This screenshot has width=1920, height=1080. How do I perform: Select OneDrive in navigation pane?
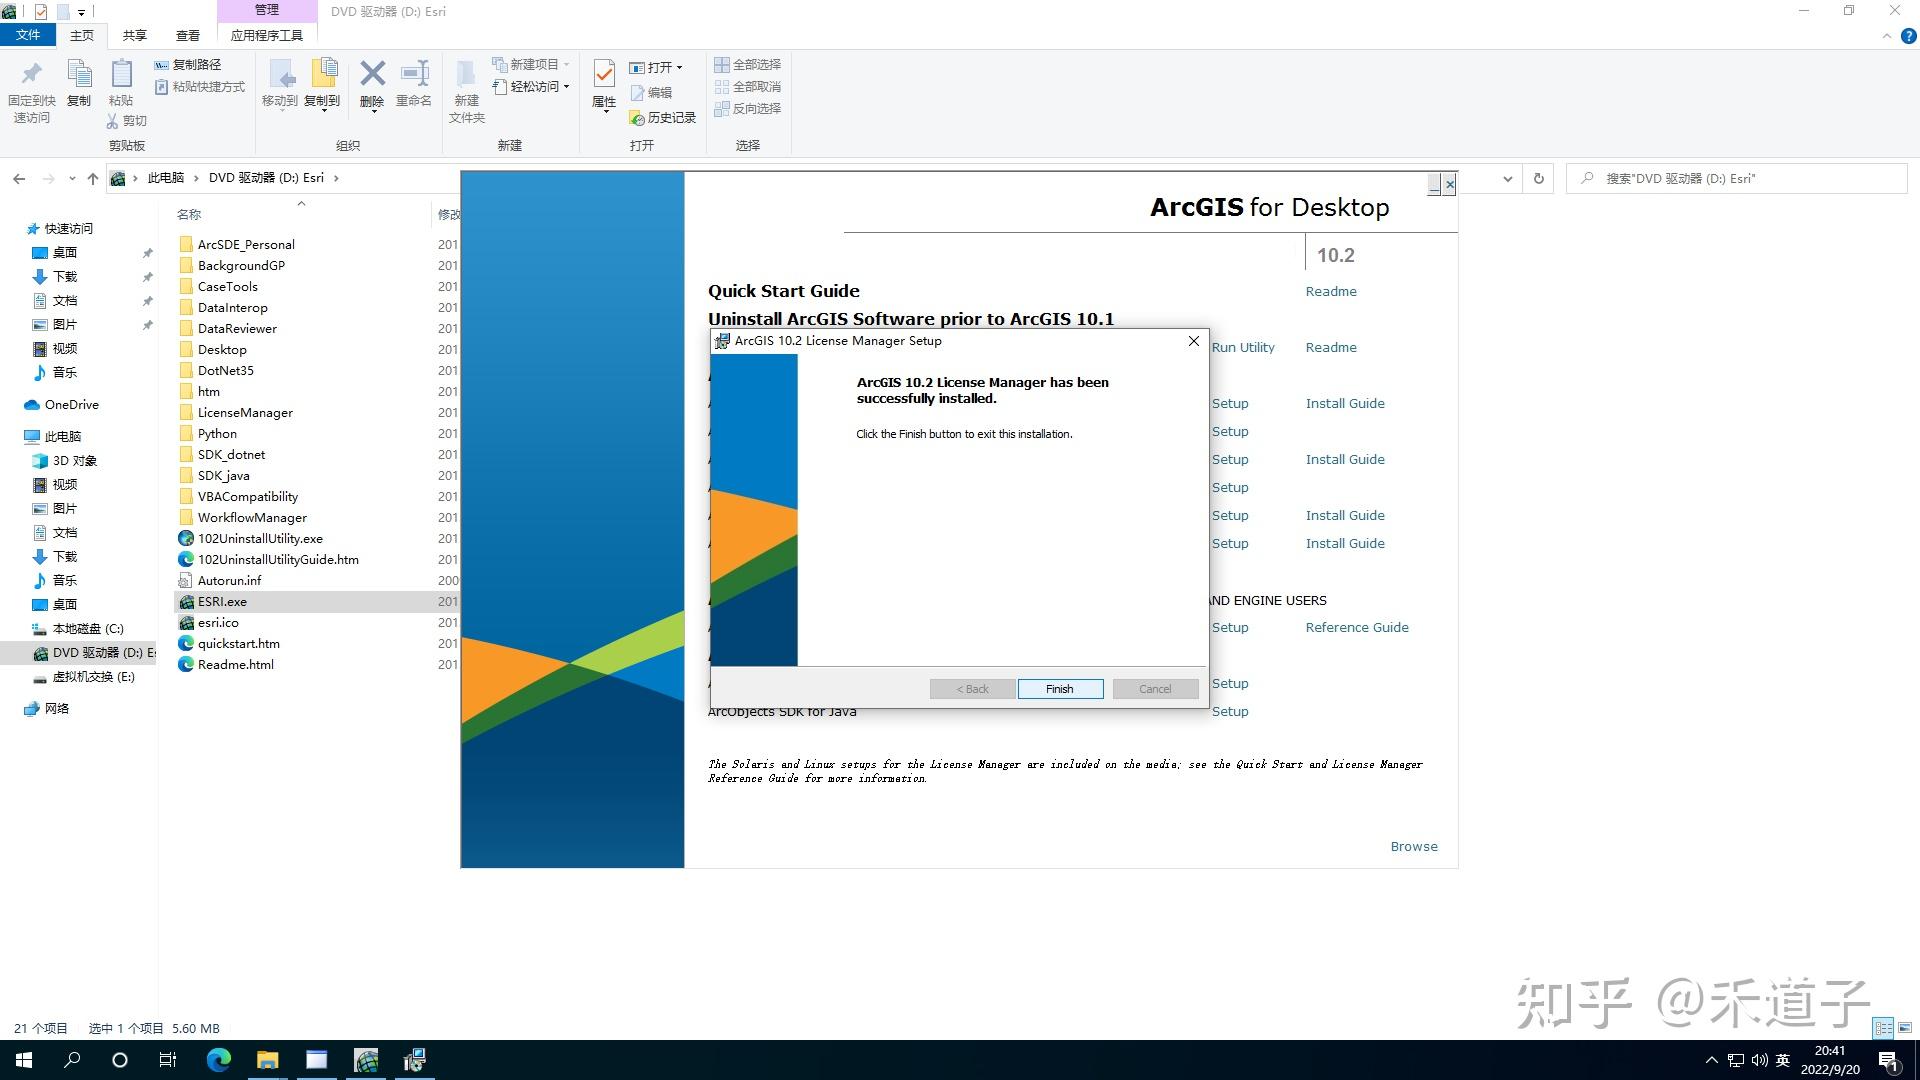[x=72, y=404]
